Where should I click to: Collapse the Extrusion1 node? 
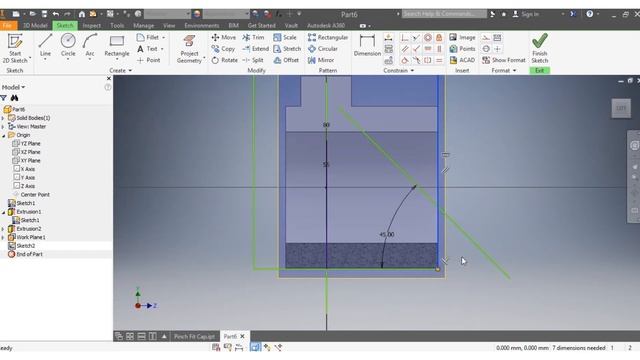pos(3,212)
